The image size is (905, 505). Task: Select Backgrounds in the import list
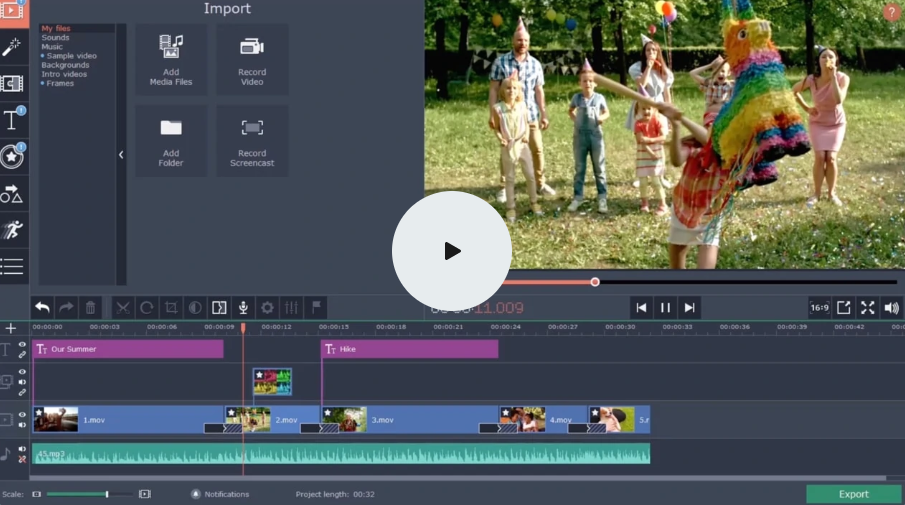[x=65, y=65]
